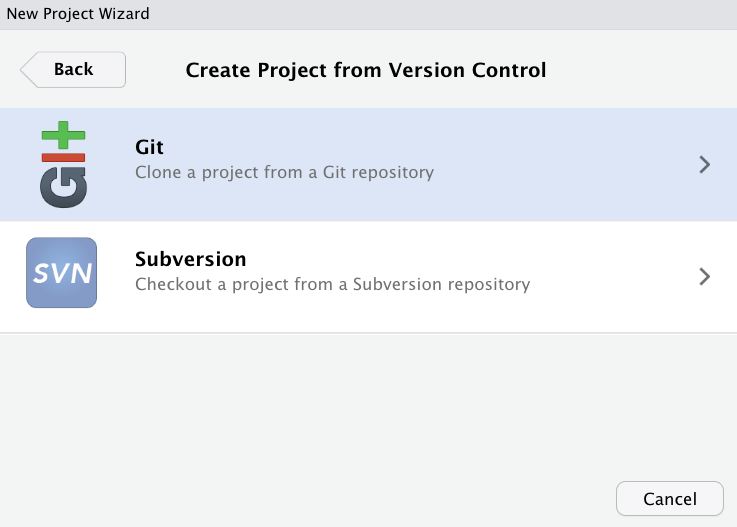The width and height of the screenshot is (737, 527).
Task: Click the blue SVN icon
Action: (61, 272)
